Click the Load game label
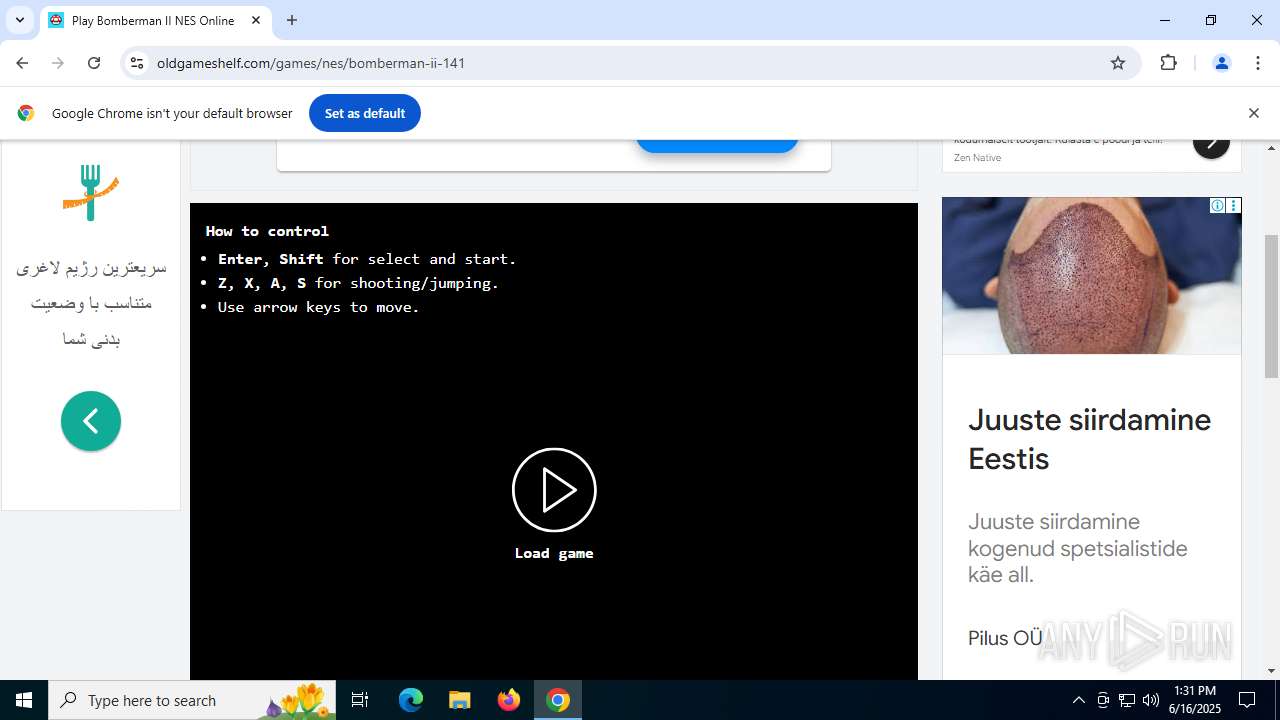 click(554, 553)
